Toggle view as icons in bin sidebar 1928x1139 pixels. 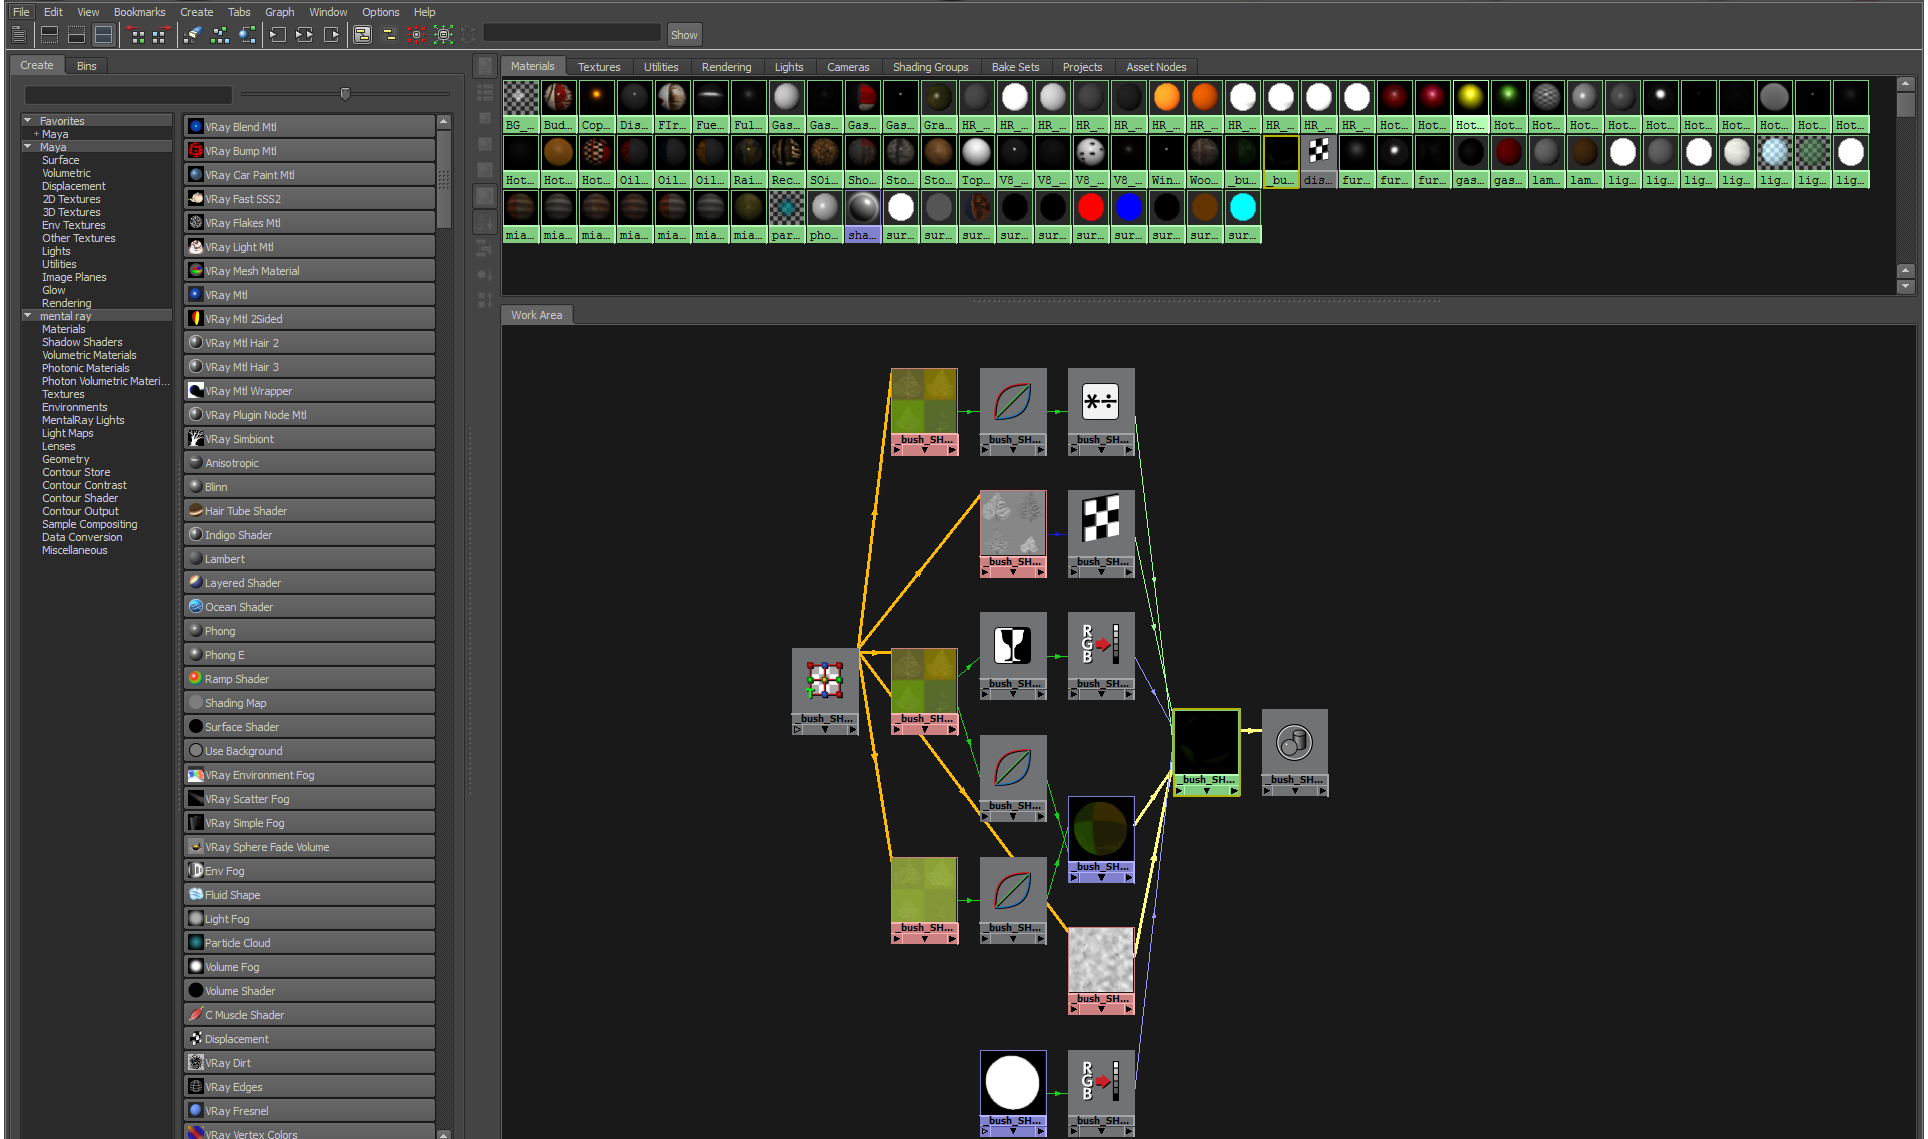click(485, 67)
